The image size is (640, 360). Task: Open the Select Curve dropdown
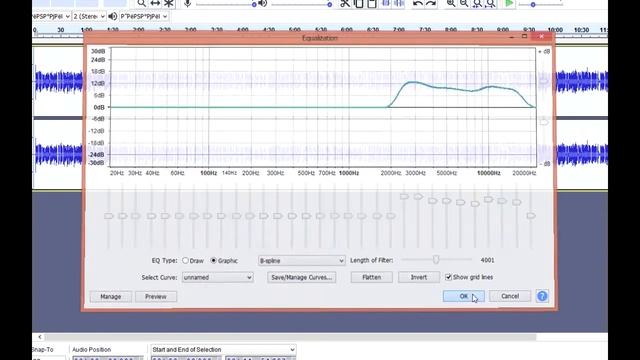coord(218,278)
